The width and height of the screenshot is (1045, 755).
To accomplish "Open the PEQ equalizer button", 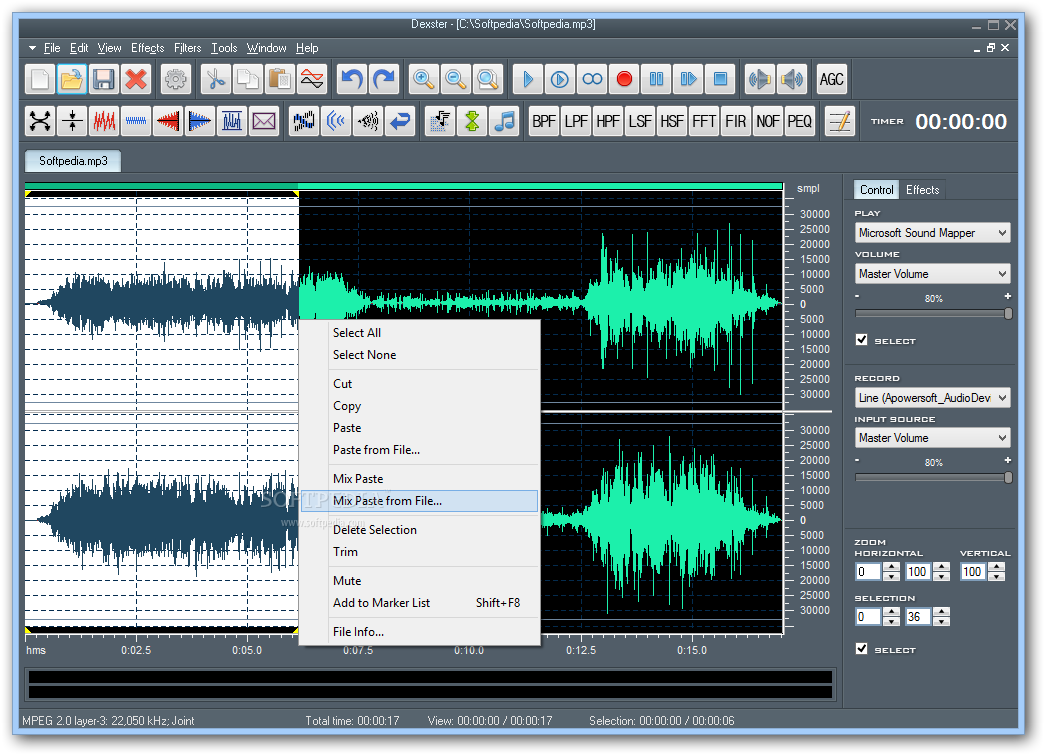I will [x=800, y=121].
